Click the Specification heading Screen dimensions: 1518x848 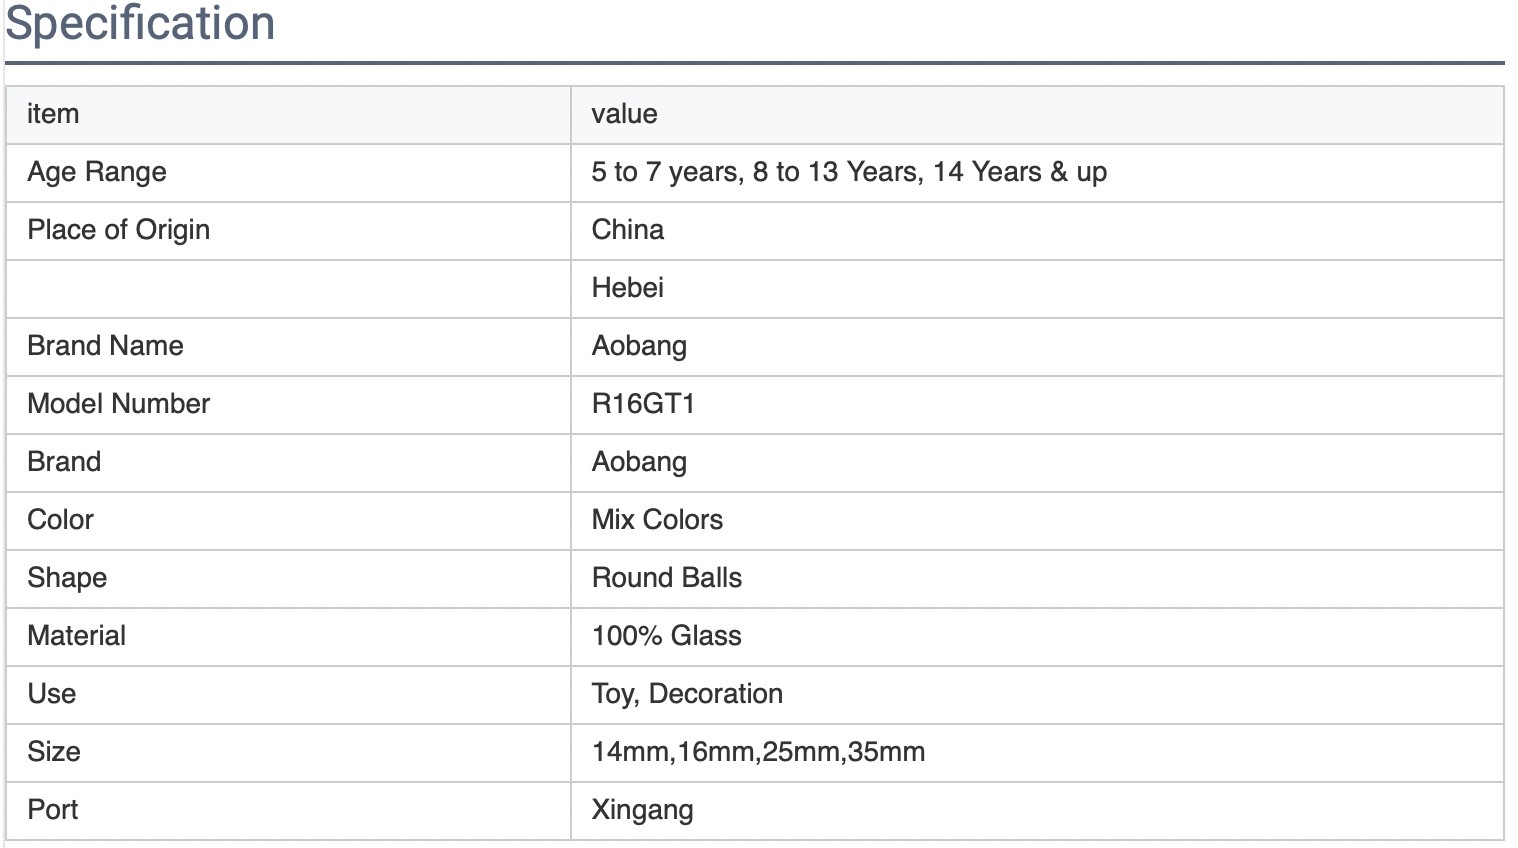pyautogui.click(x=140, y=23)
